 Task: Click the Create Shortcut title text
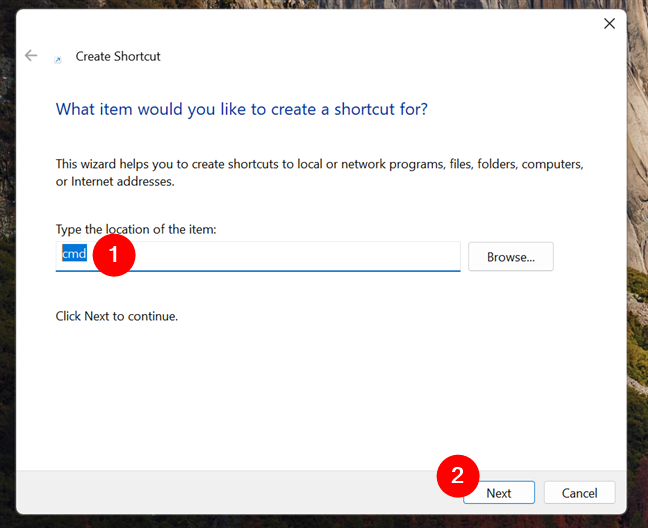[x=118, y=56]
